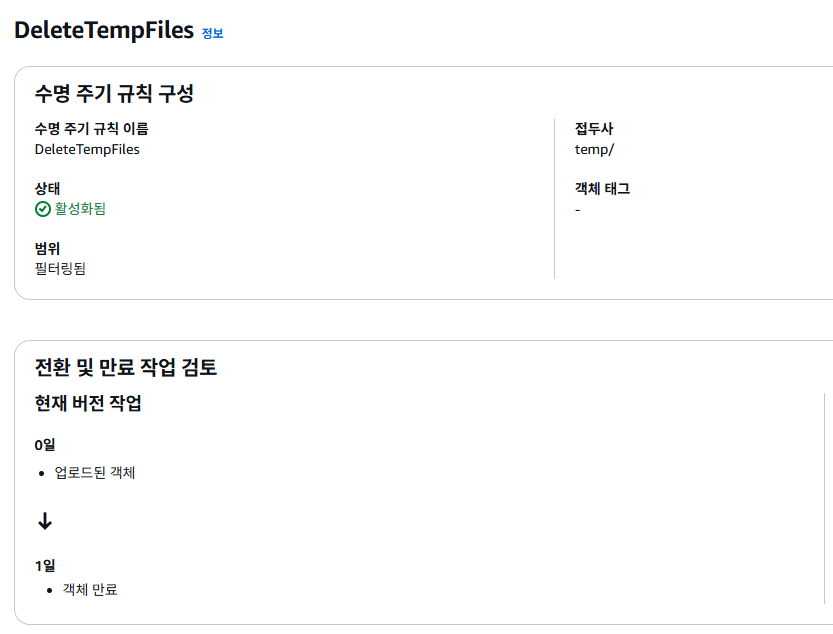Click the 객체 태그 label
This screenshot has height=634, width=833.
pyautogui.click(x=602, y=188)
